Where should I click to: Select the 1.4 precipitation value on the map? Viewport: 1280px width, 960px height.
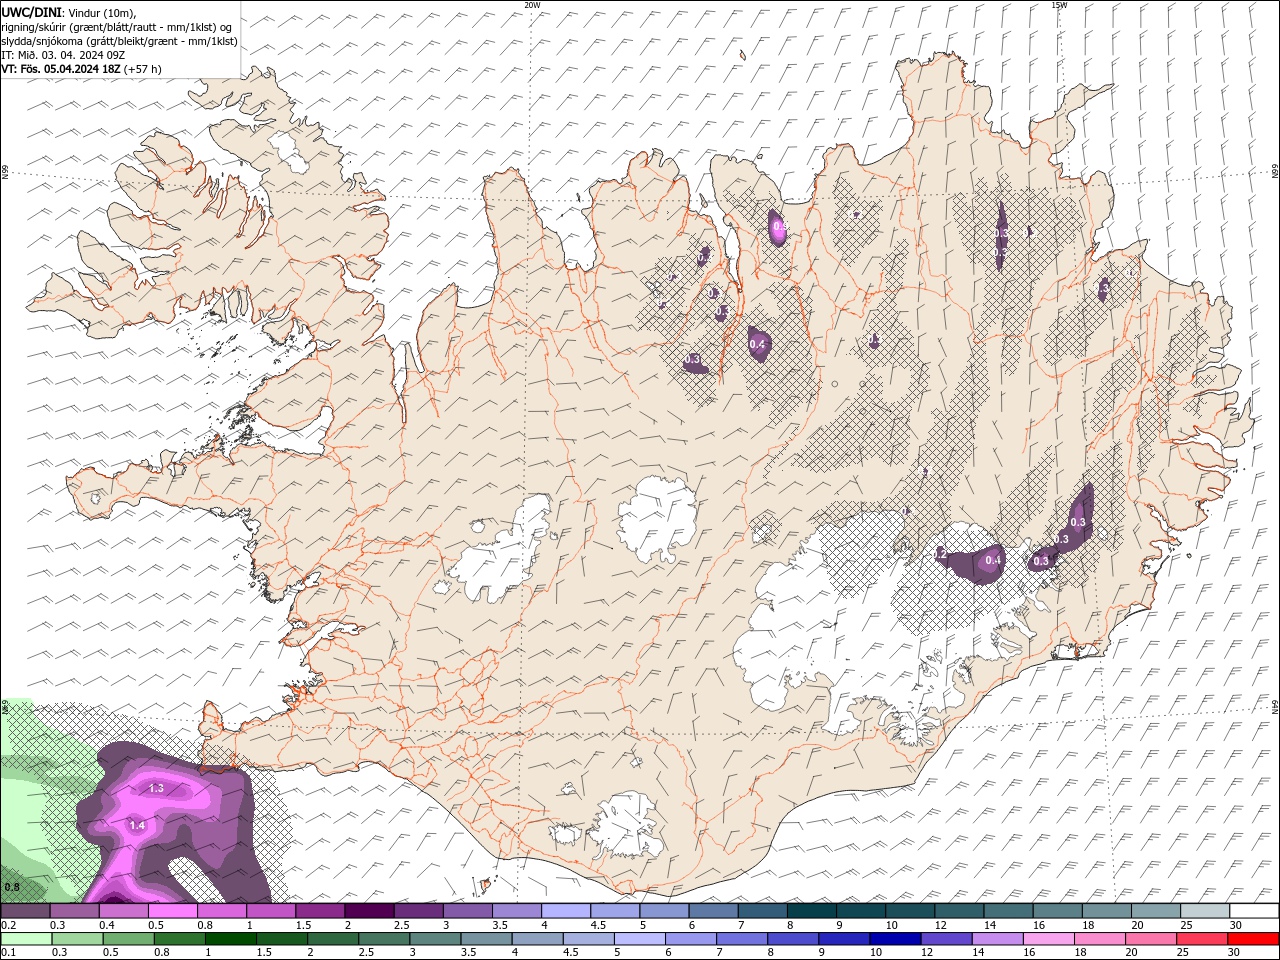[137, 825]
